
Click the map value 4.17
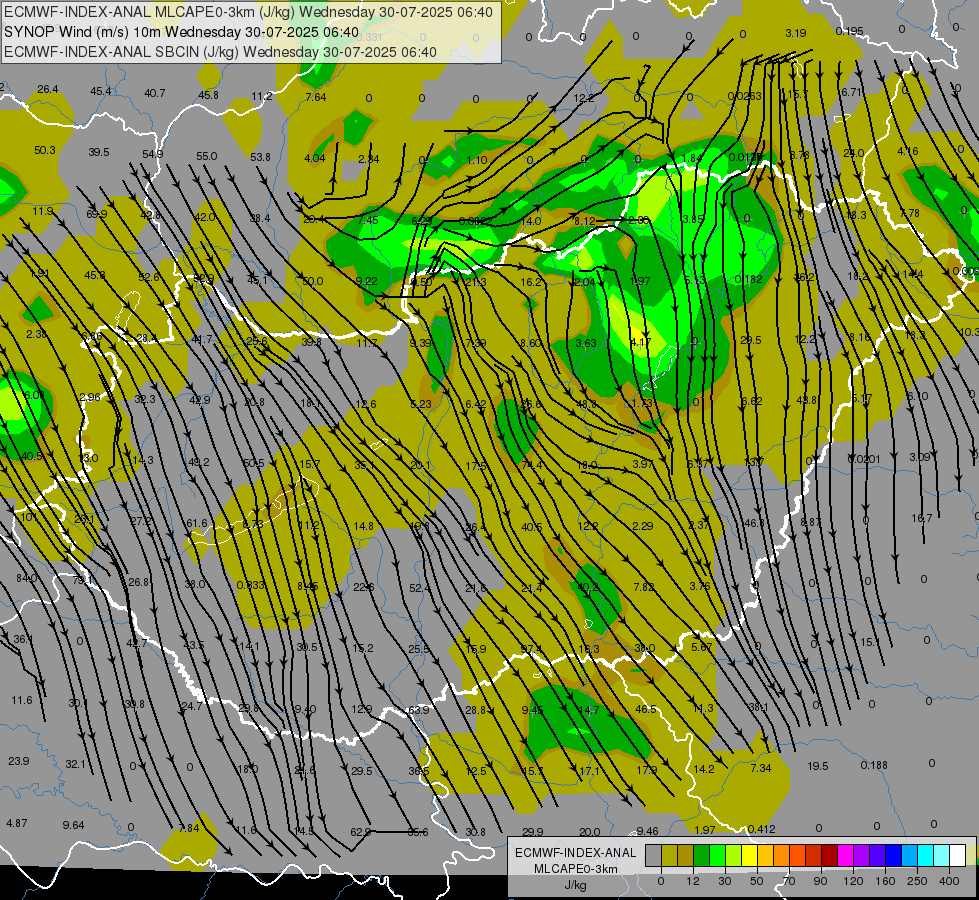(641, 342)
